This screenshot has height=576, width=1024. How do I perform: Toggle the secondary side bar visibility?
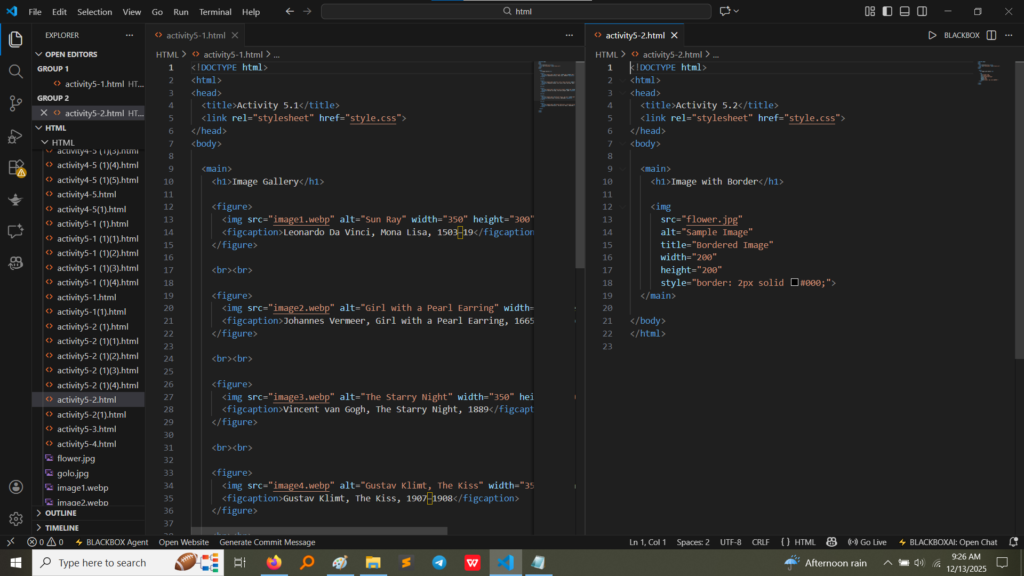923,12
